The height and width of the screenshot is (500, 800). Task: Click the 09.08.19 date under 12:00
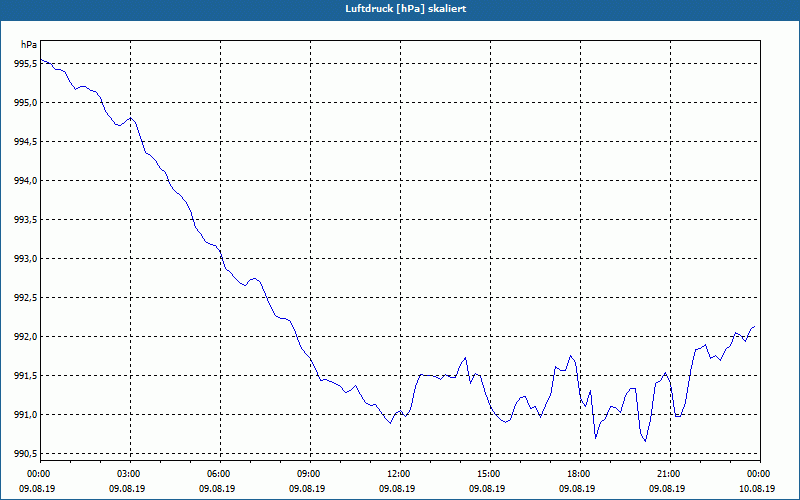396,488
